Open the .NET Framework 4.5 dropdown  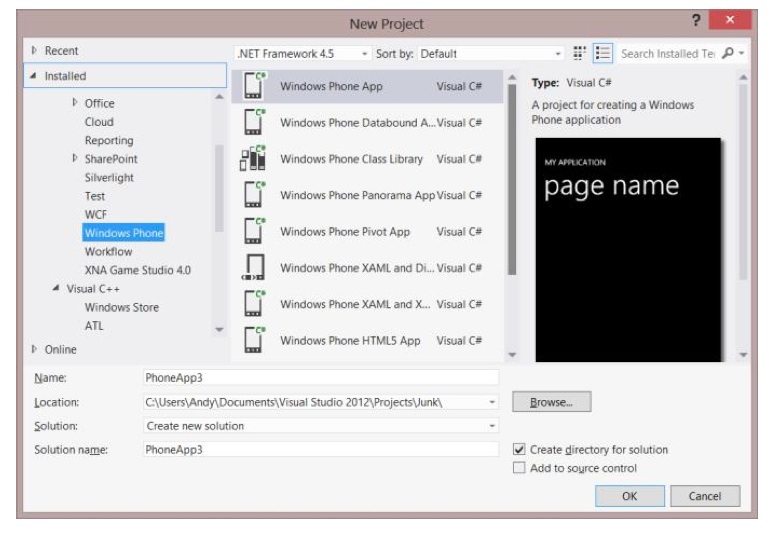[302, 54]
